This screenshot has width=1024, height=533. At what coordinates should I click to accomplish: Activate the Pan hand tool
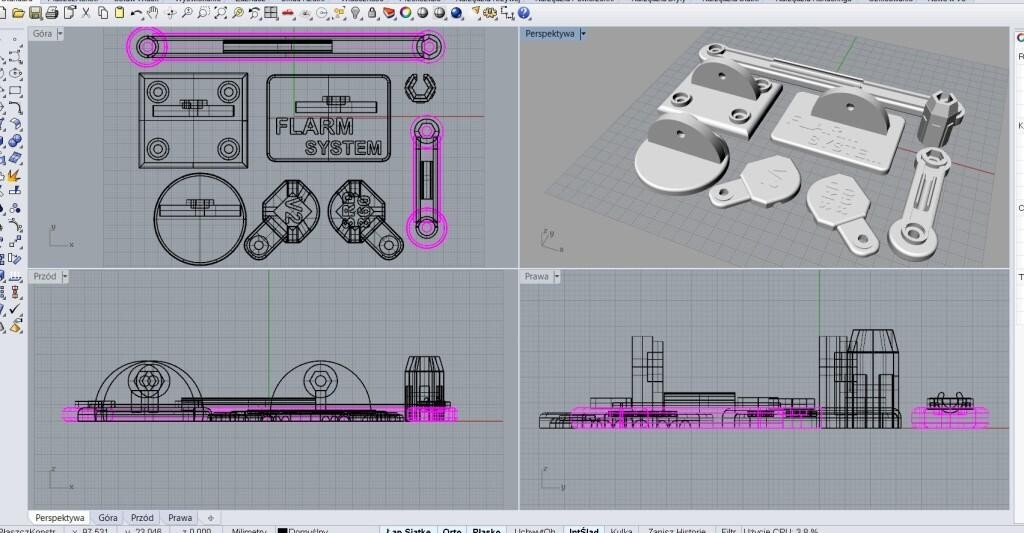(x=153, y=12)
